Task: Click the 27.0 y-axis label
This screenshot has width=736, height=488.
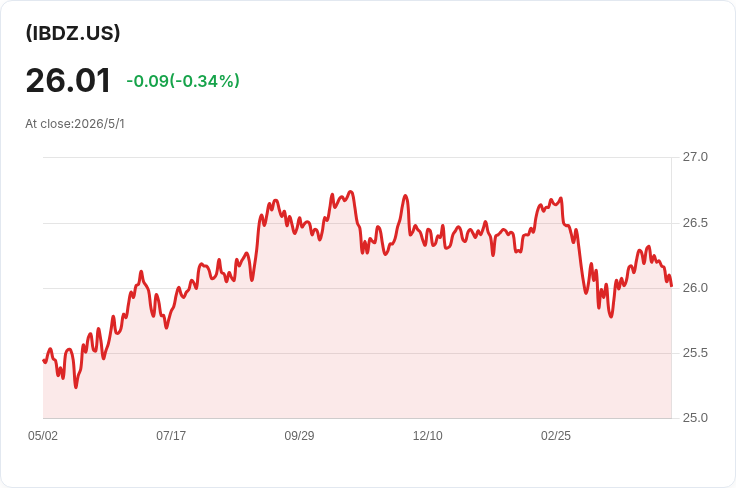Action: point(695,157)
